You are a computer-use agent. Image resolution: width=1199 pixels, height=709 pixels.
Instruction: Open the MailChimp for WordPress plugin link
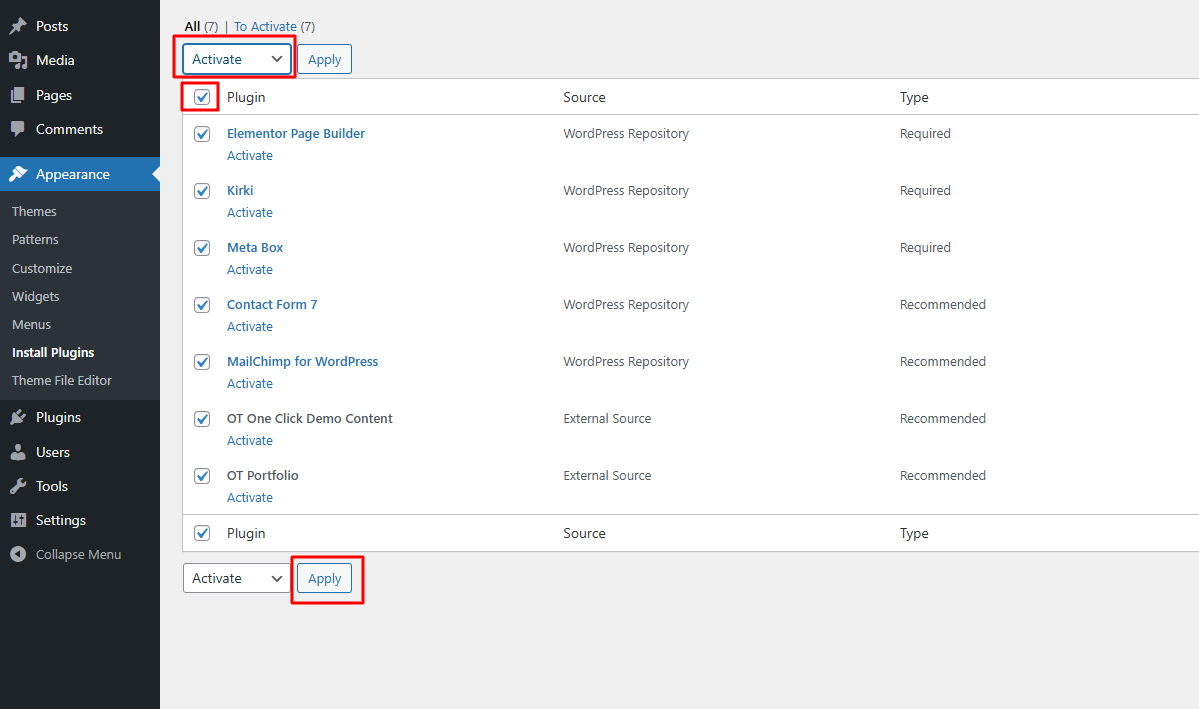click(x=302, y=362)
